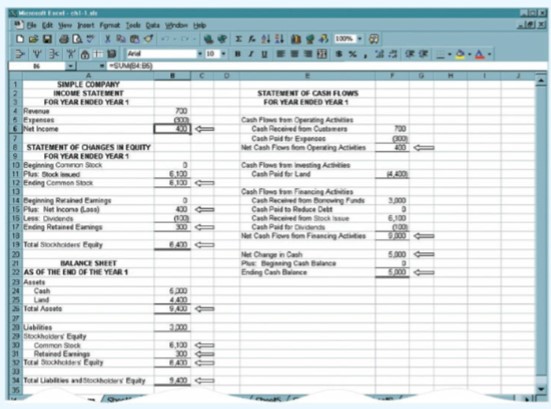
Task: Click the vertical scrollbar up arrow
Action: click(541, 80)
